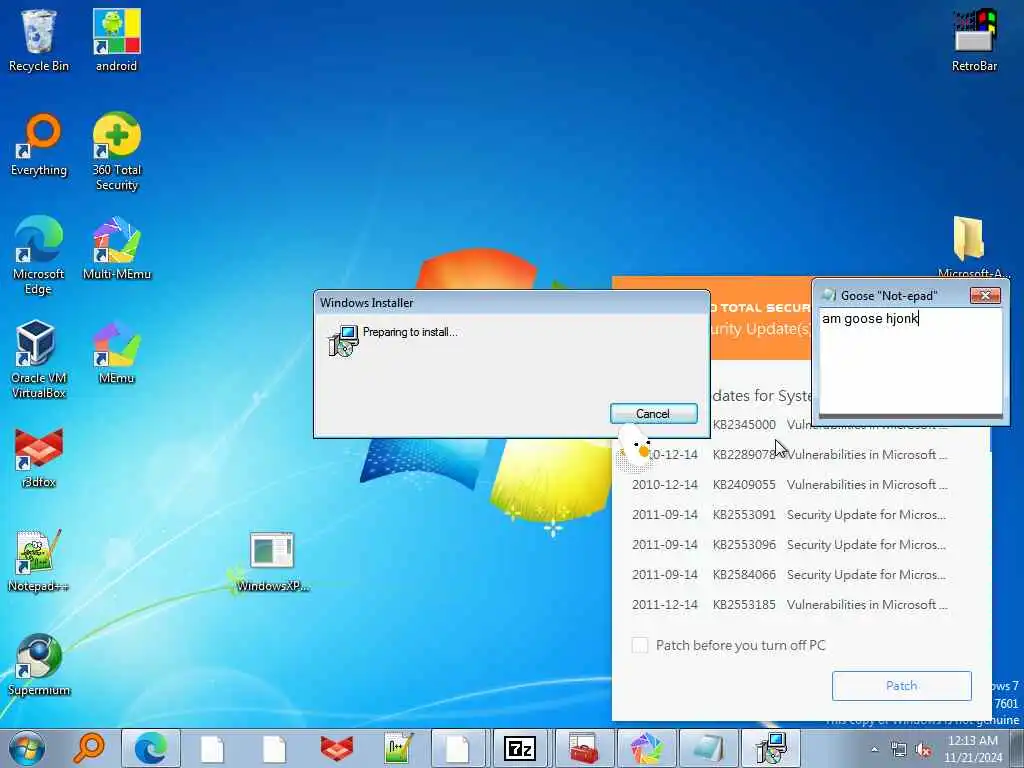Viewport: 1024px width, 768px height.
Task: Open the r3dfox browser desktop icon
Action: tap(39, 457)
